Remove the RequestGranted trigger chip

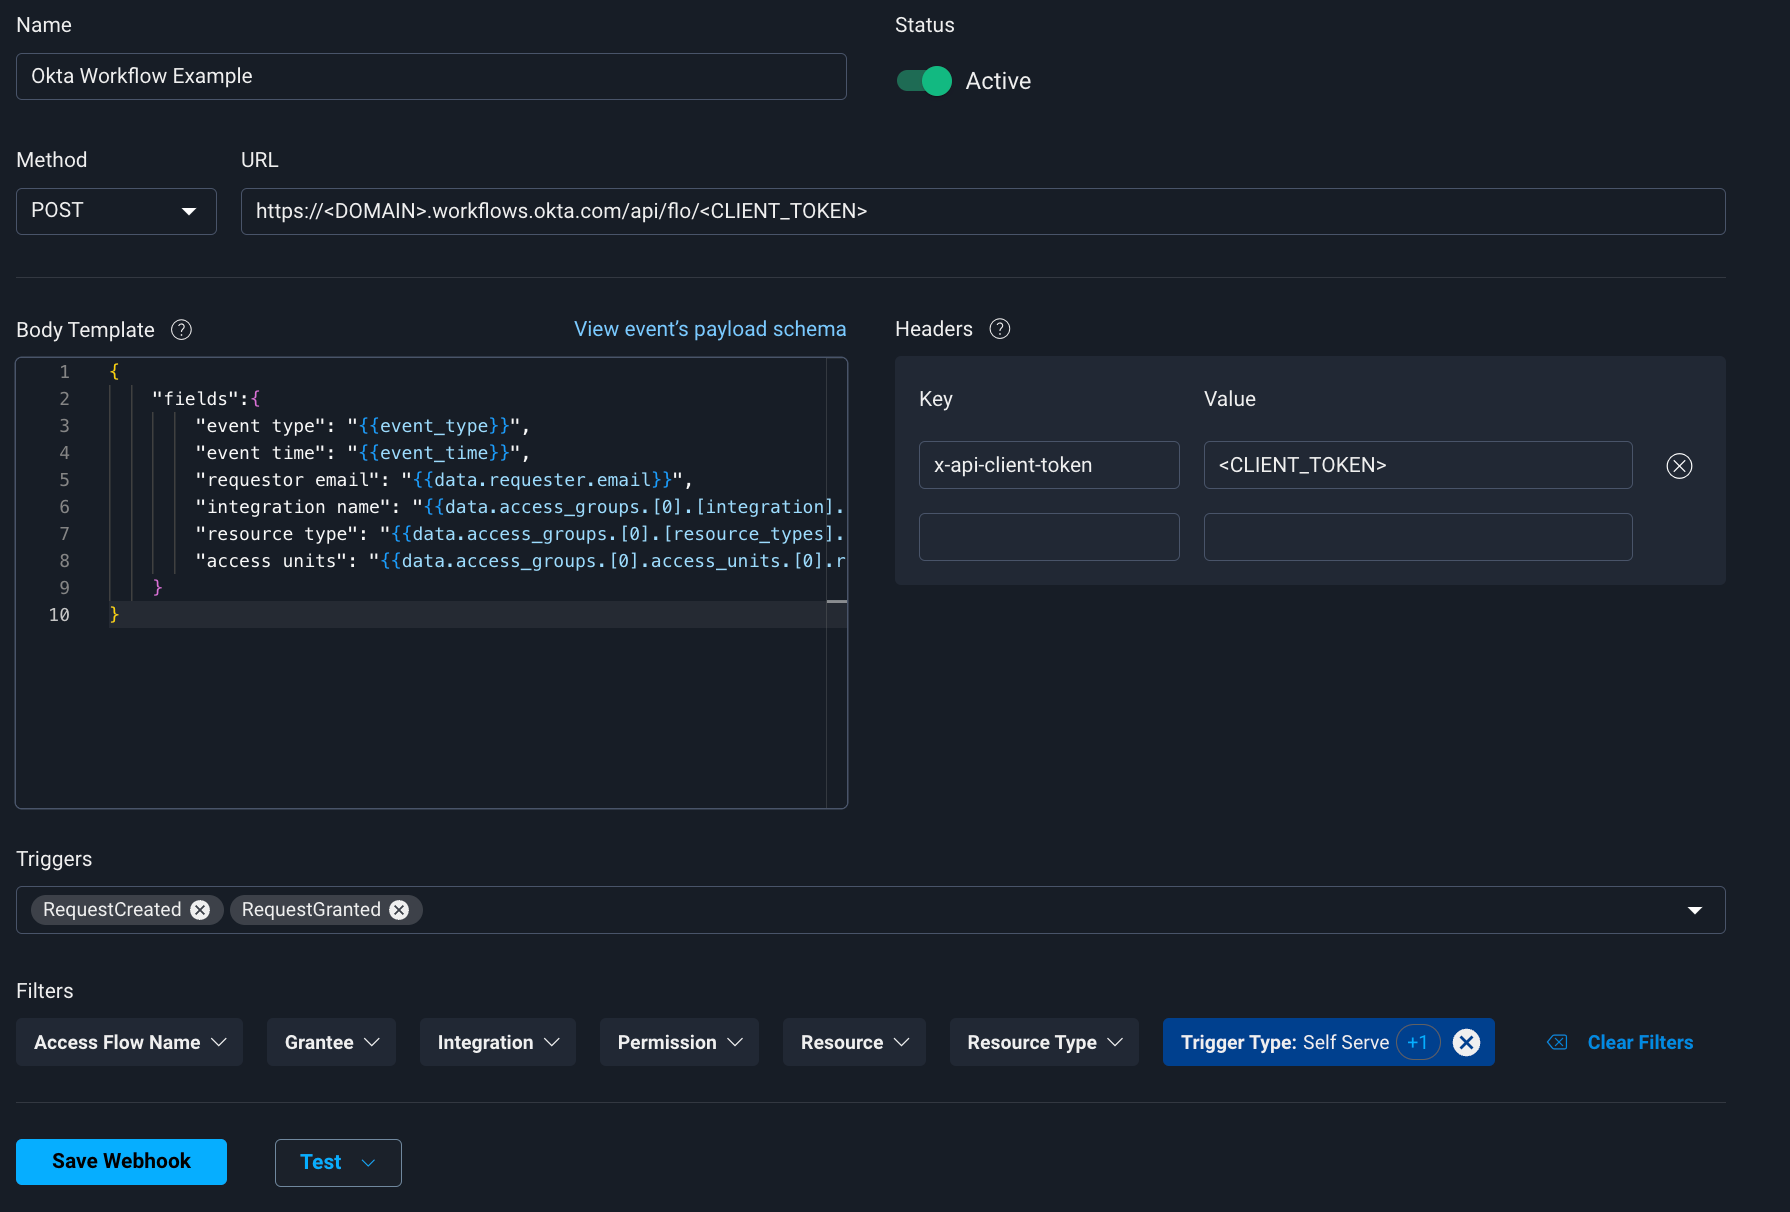click(399, 909)
